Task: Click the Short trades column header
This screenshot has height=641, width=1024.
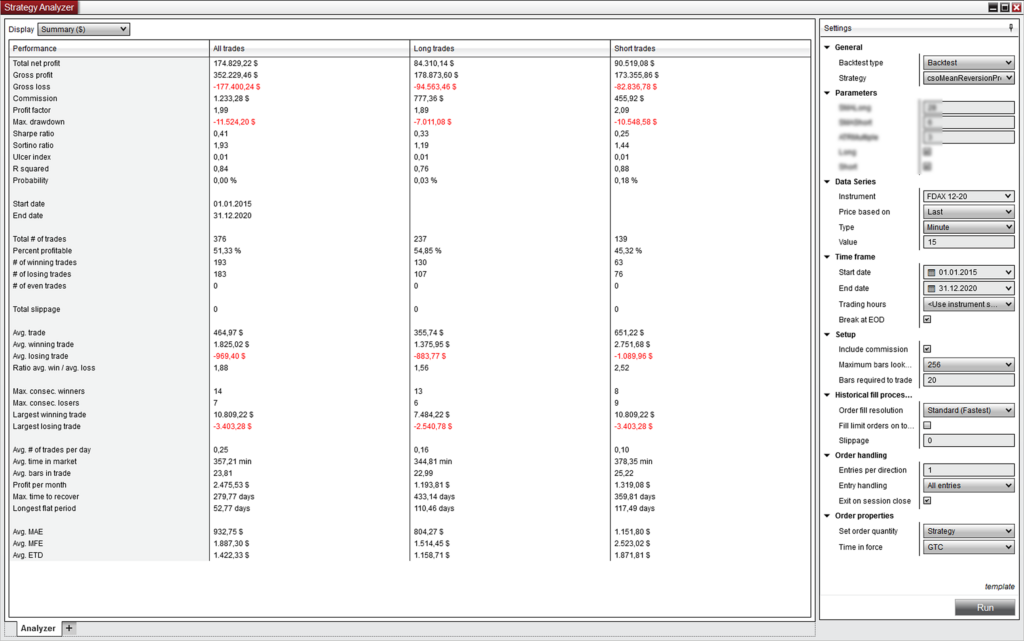Action: (x=711, y=48)
